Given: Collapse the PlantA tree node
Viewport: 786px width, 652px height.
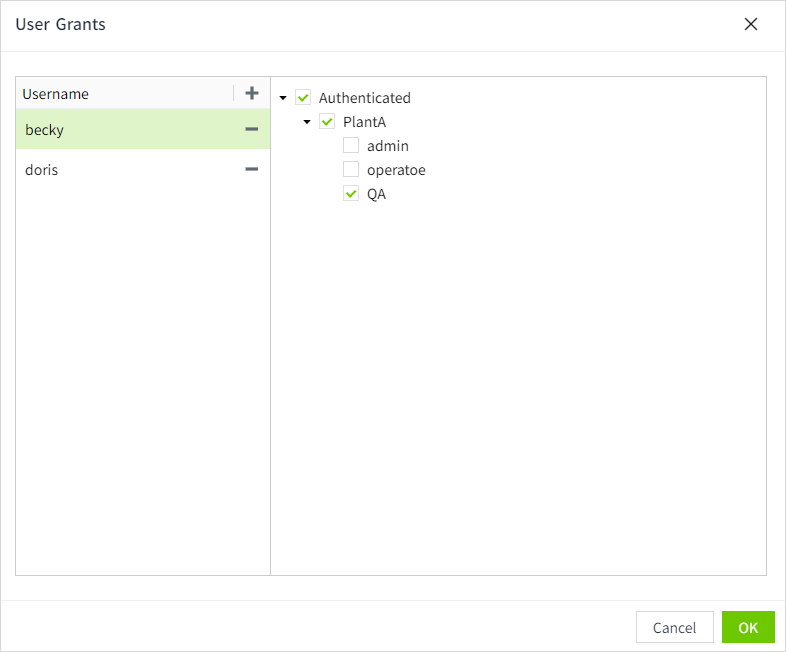Looking at the screenshot, I should tap(308, 122).
